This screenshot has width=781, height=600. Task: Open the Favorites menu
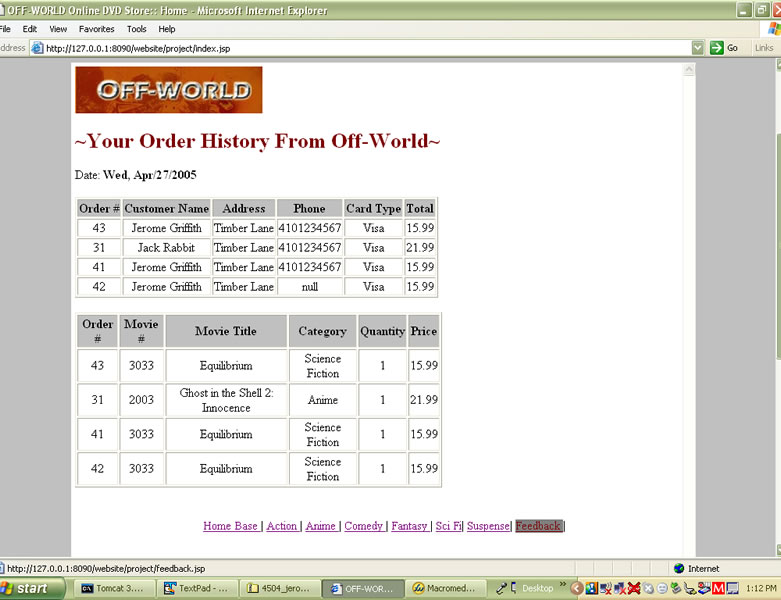(x=97, y=29)
